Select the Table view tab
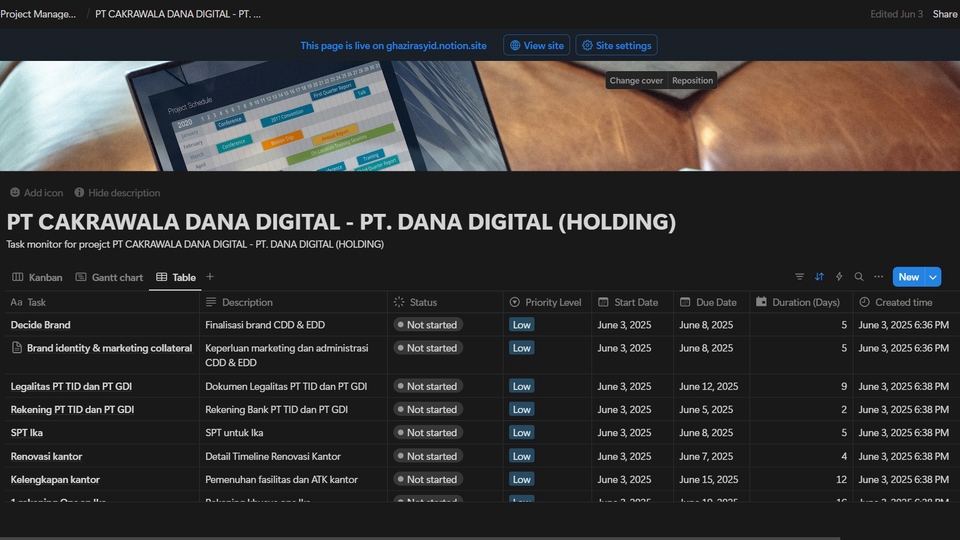This screenshot has height=540, width=960. coord(176,277)
